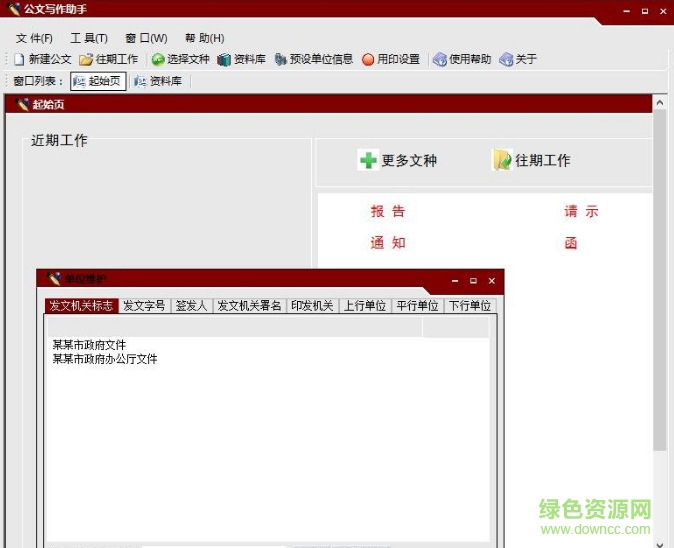Image resolution: width=674 pixels, height=548 pixels.
Task: Choose the 报告 document type link
Action: click(x=388, y=212)
